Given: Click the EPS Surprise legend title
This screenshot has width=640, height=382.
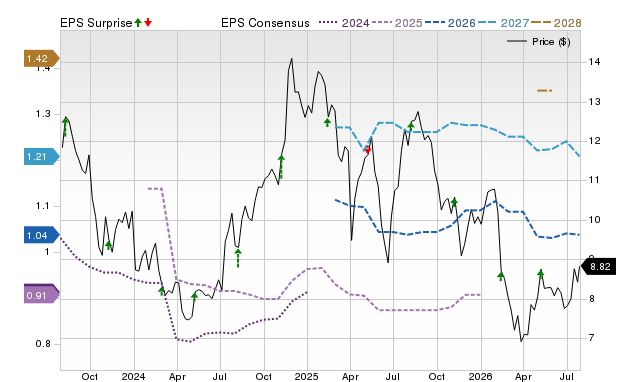Looking at the screenshot, I should point(96,23).
